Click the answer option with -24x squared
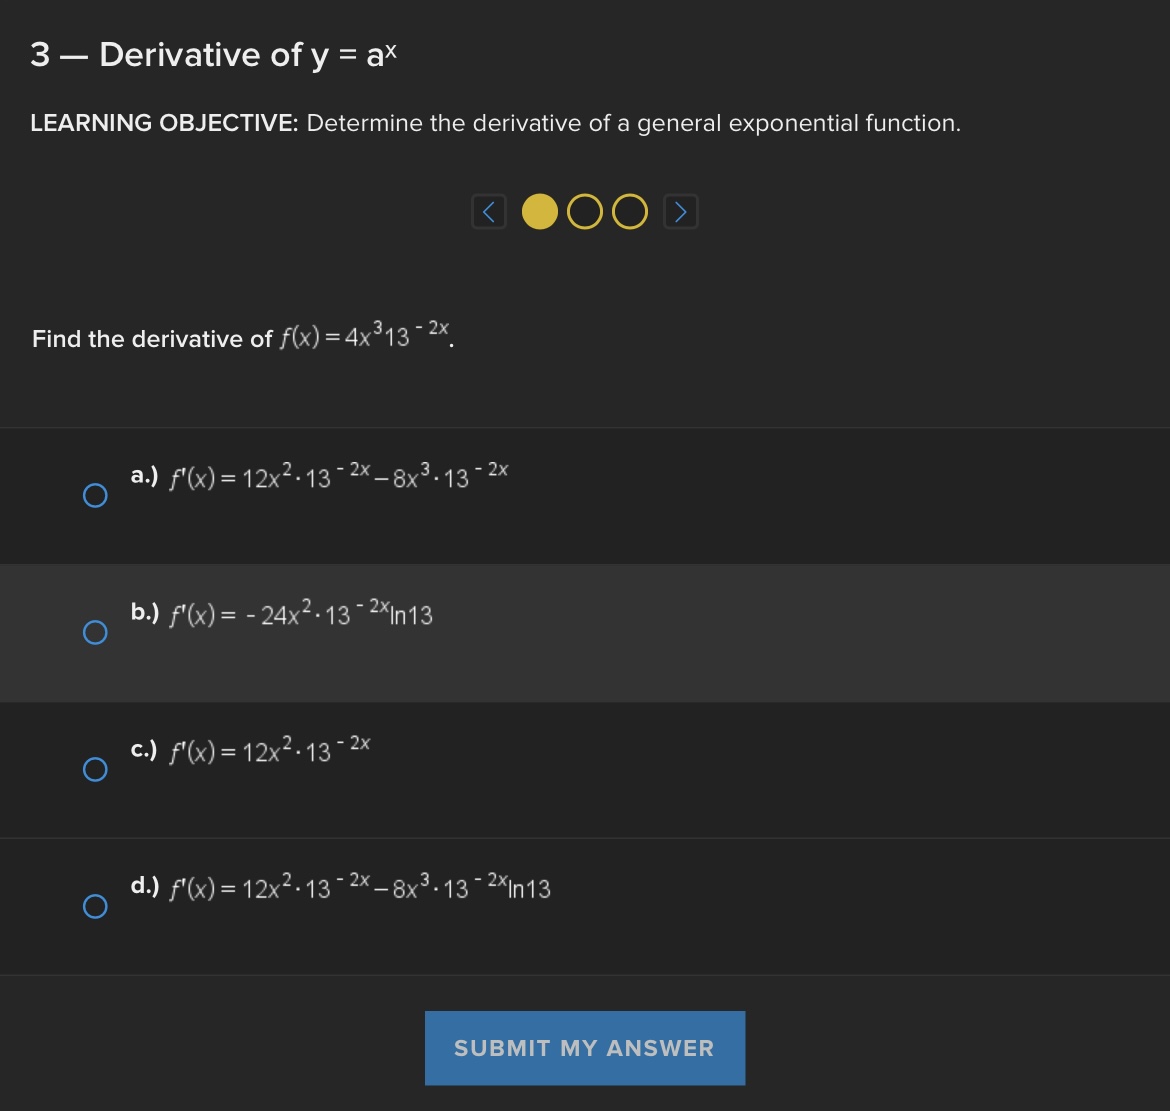This screenshot has height=1111, width=1170. click(x=282, y=616)
